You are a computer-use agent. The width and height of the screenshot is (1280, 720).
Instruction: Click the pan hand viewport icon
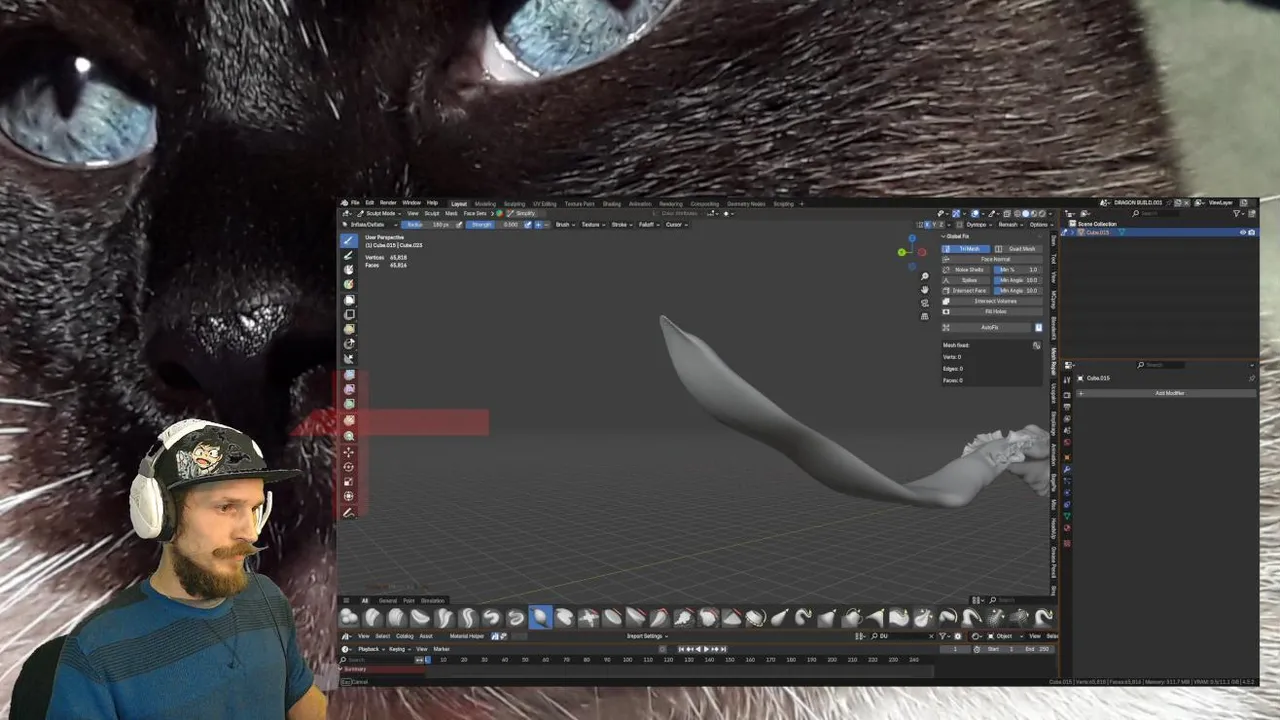click(x=925, y=290)
